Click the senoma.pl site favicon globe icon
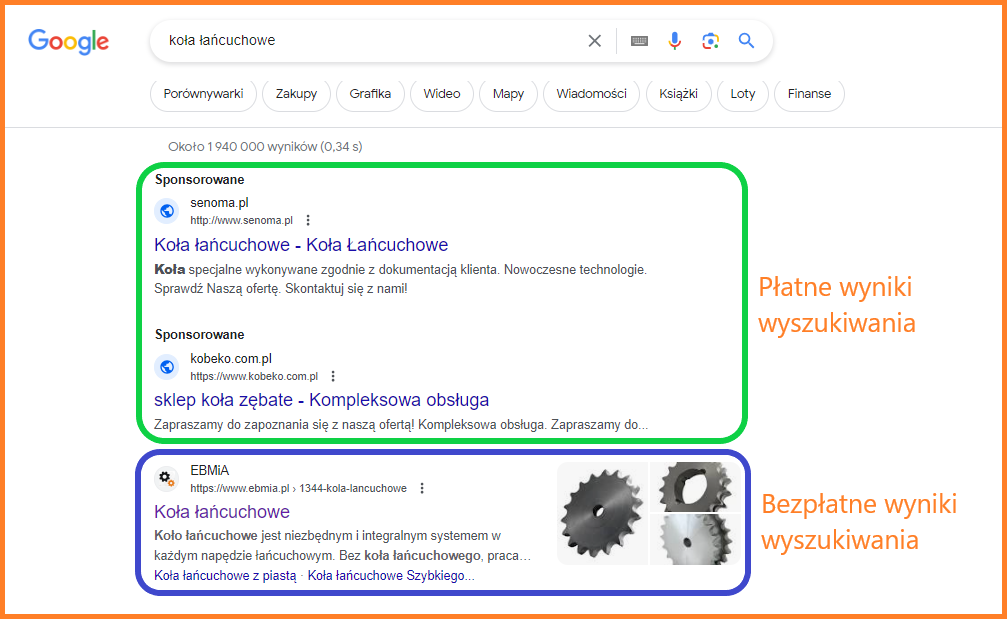Screen dimensions: 1007x619 [x=166, y=211]
